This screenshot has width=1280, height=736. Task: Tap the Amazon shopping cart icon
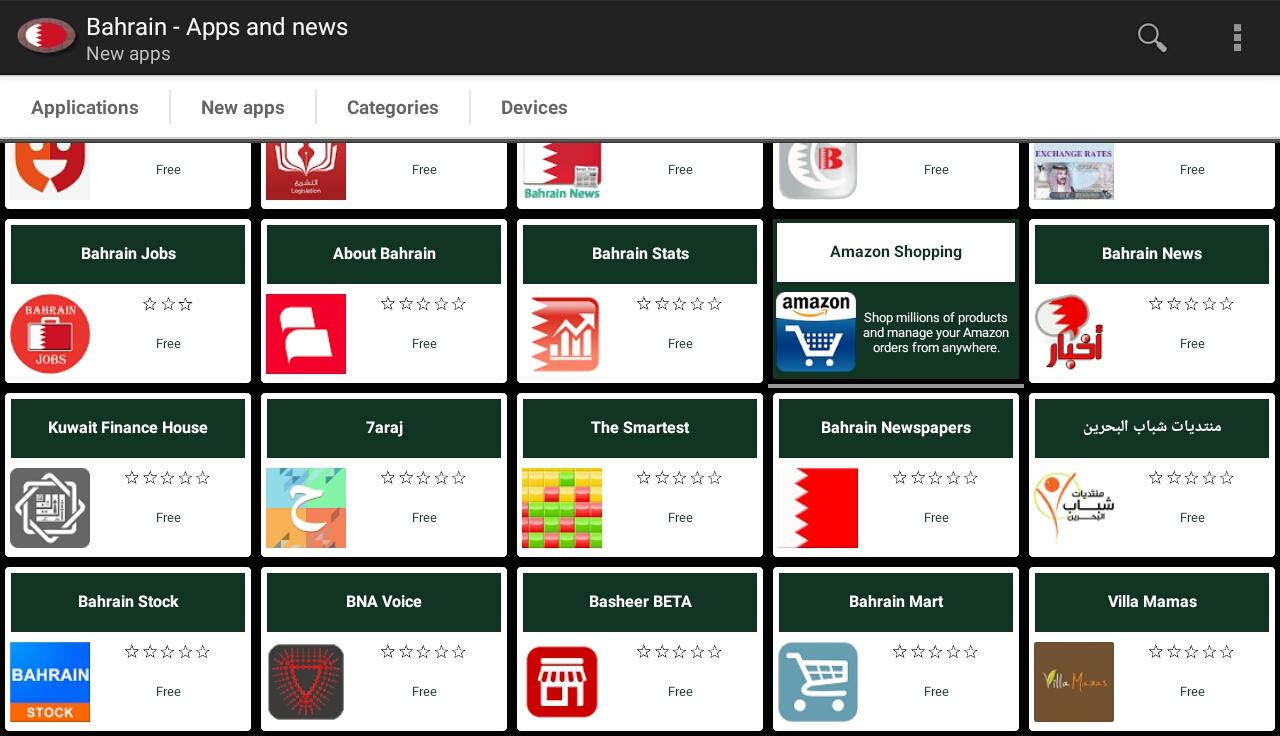tap(816, 332)
